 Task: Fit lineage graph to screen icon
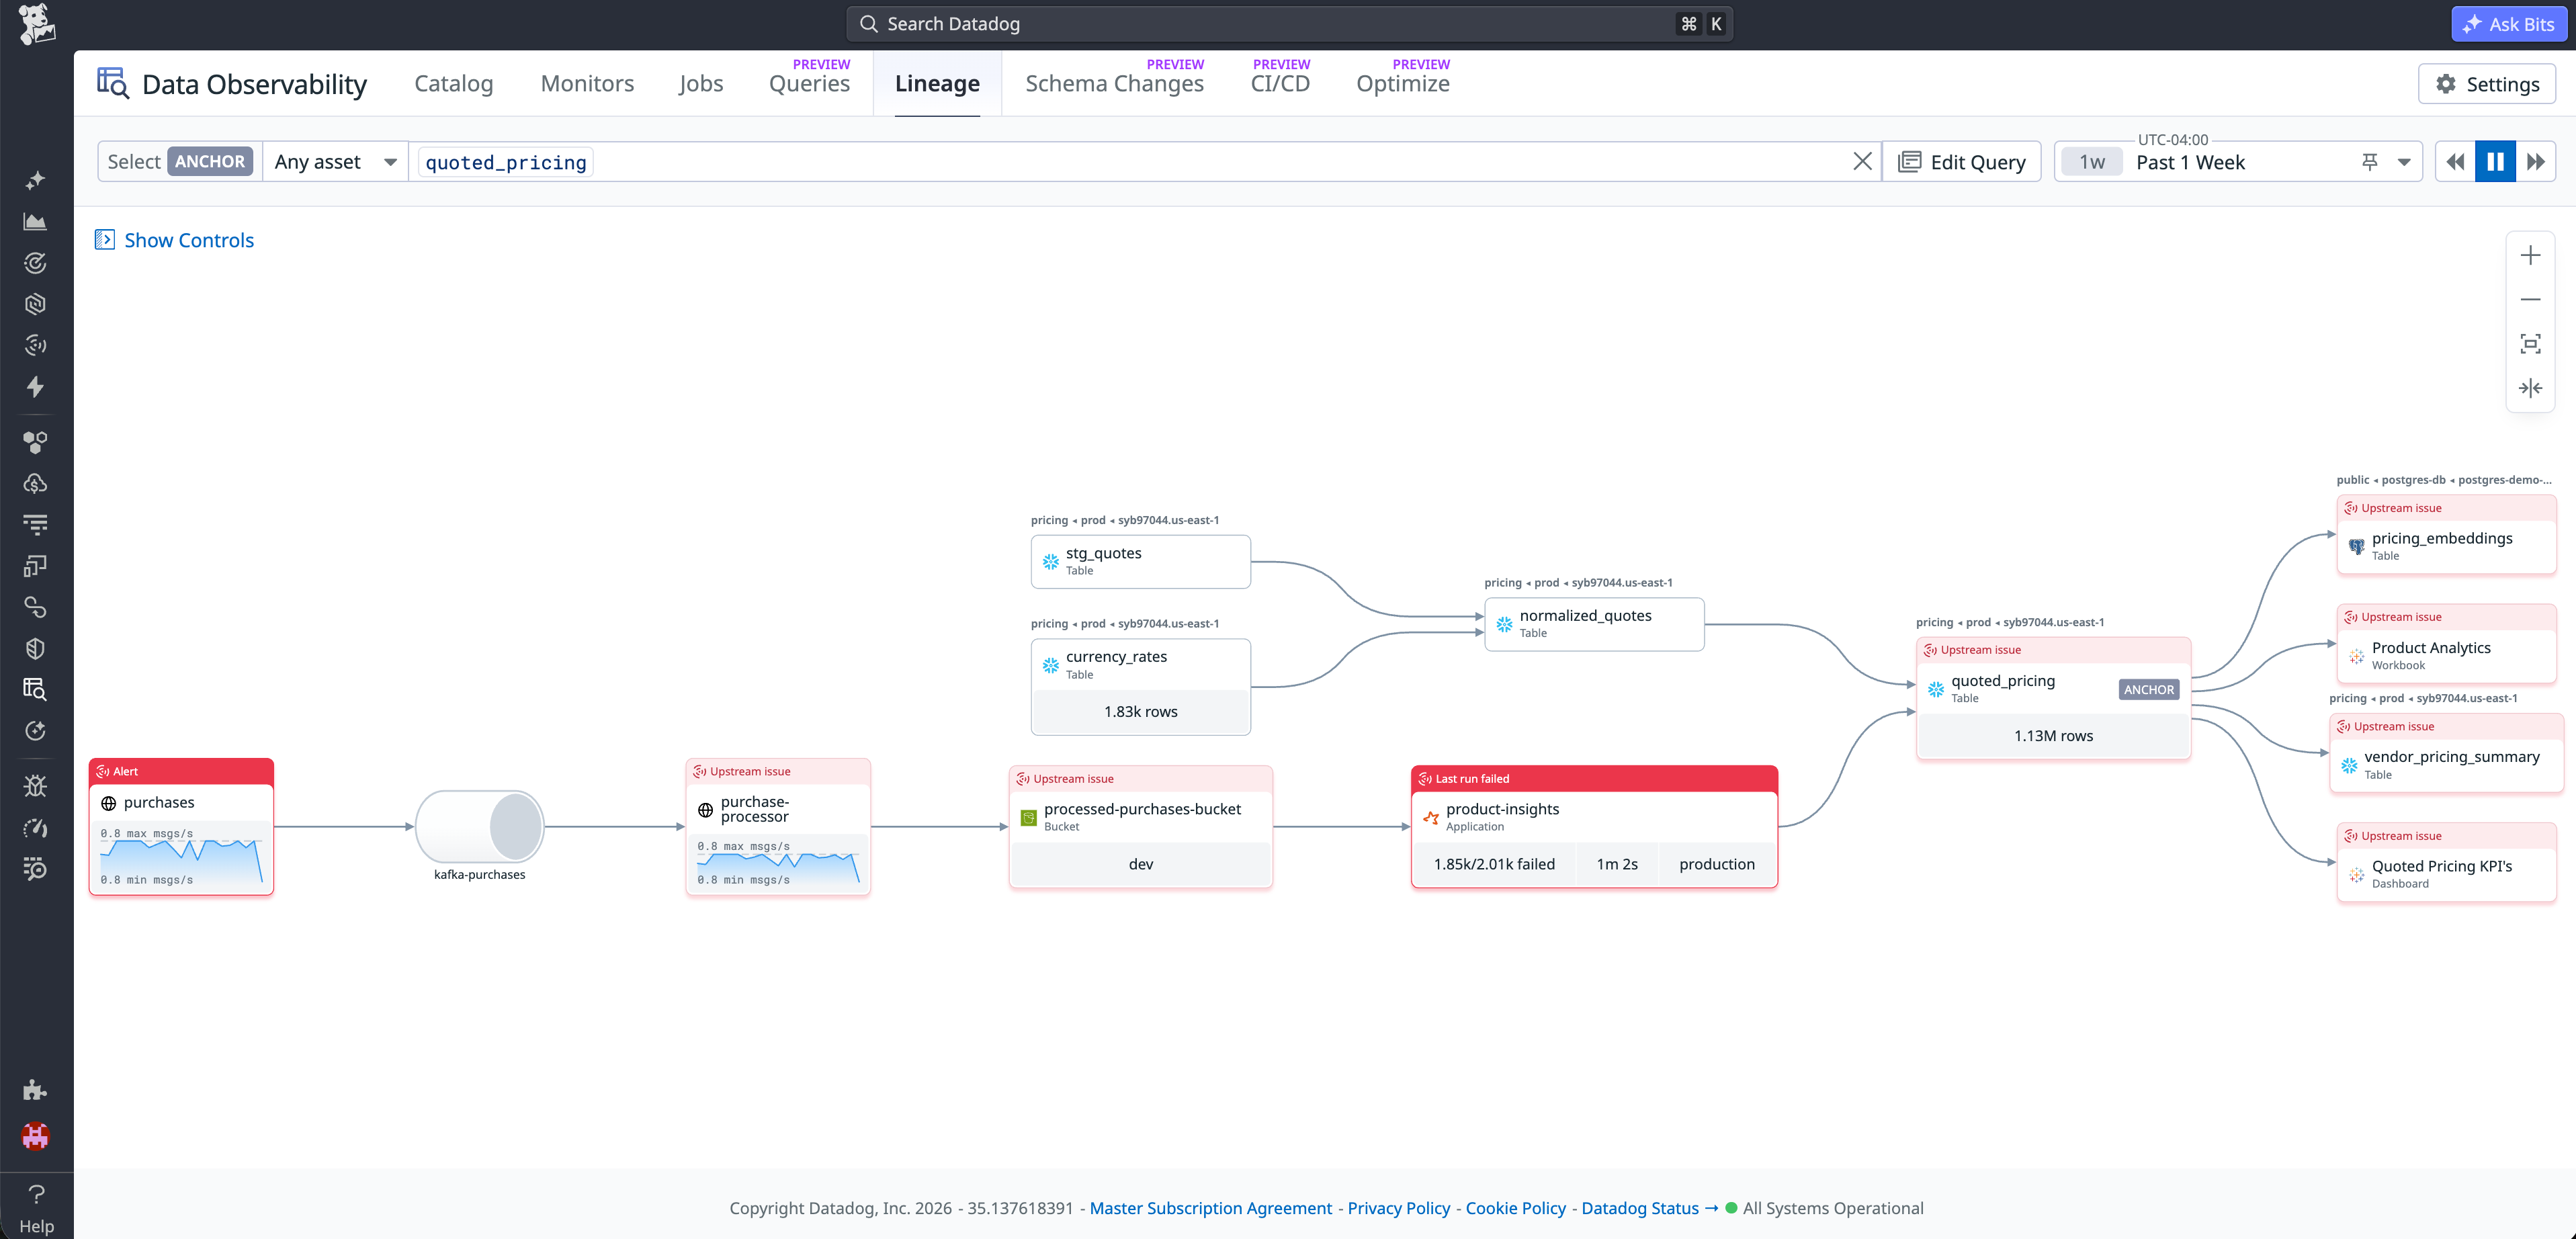click(x=2530, y=344)
